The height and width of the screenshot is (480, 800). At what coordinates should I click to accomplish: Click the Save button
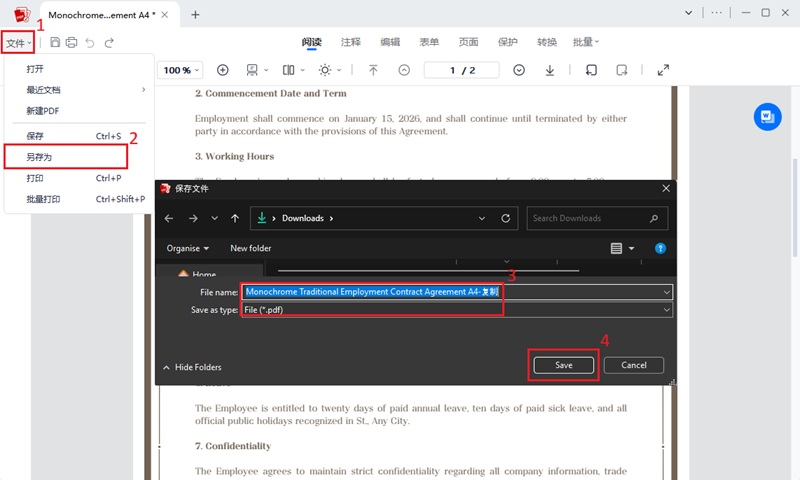pyautogui.click(x=564, y=365)
